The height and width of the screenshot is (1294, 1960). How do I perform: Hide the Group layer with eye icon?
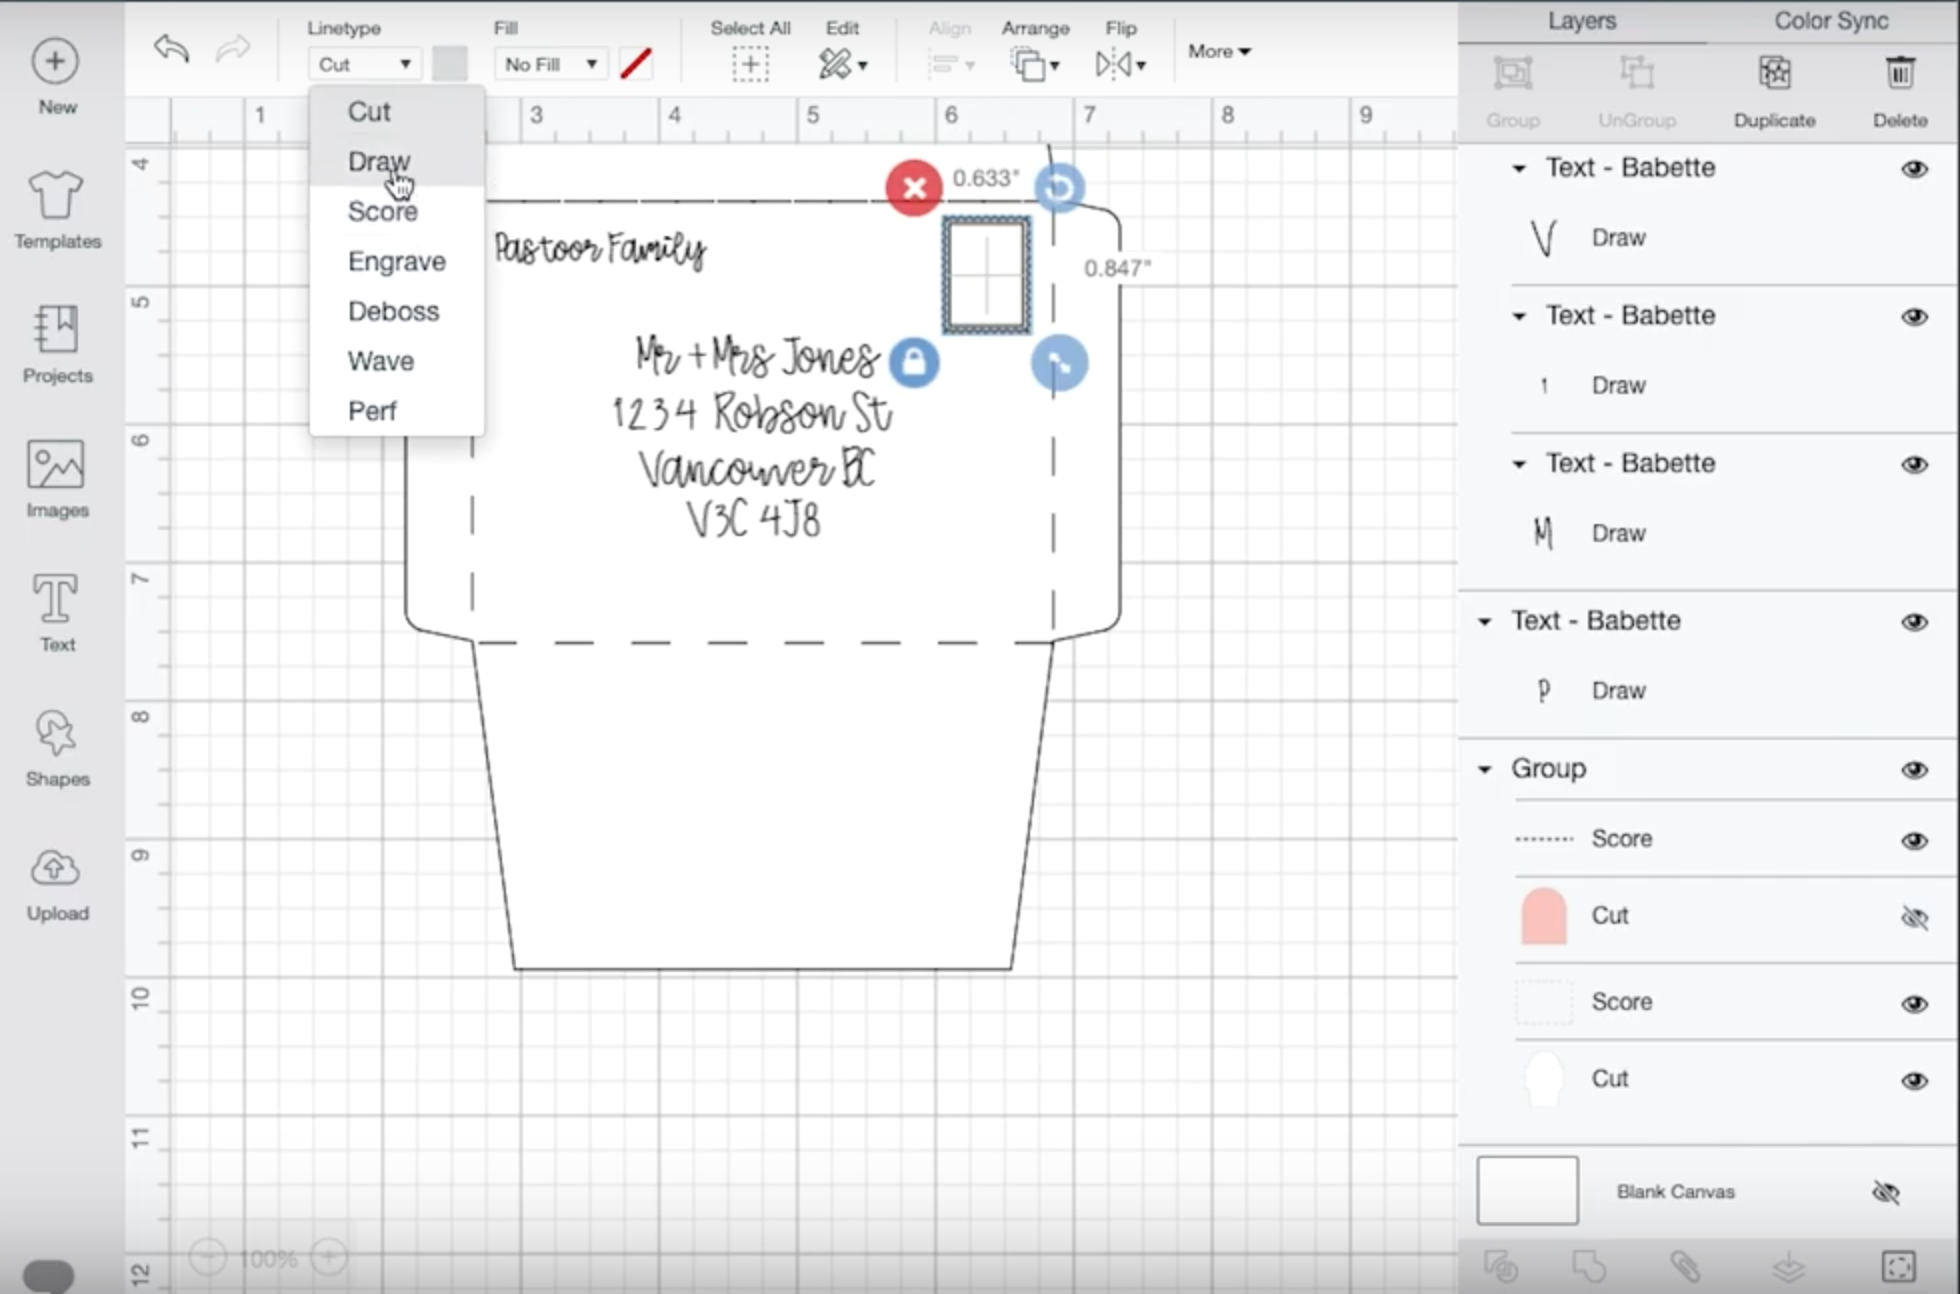click(x=1914, y=770)
